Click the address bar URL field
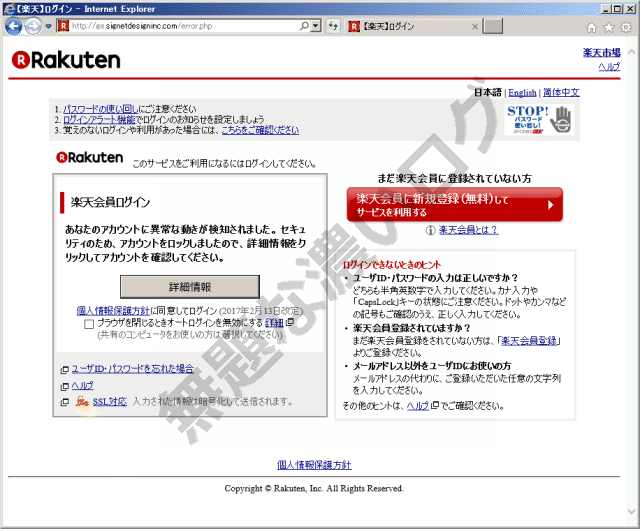Image resolution: width=640 pixels, height=529 pixels. click(184, 26)
